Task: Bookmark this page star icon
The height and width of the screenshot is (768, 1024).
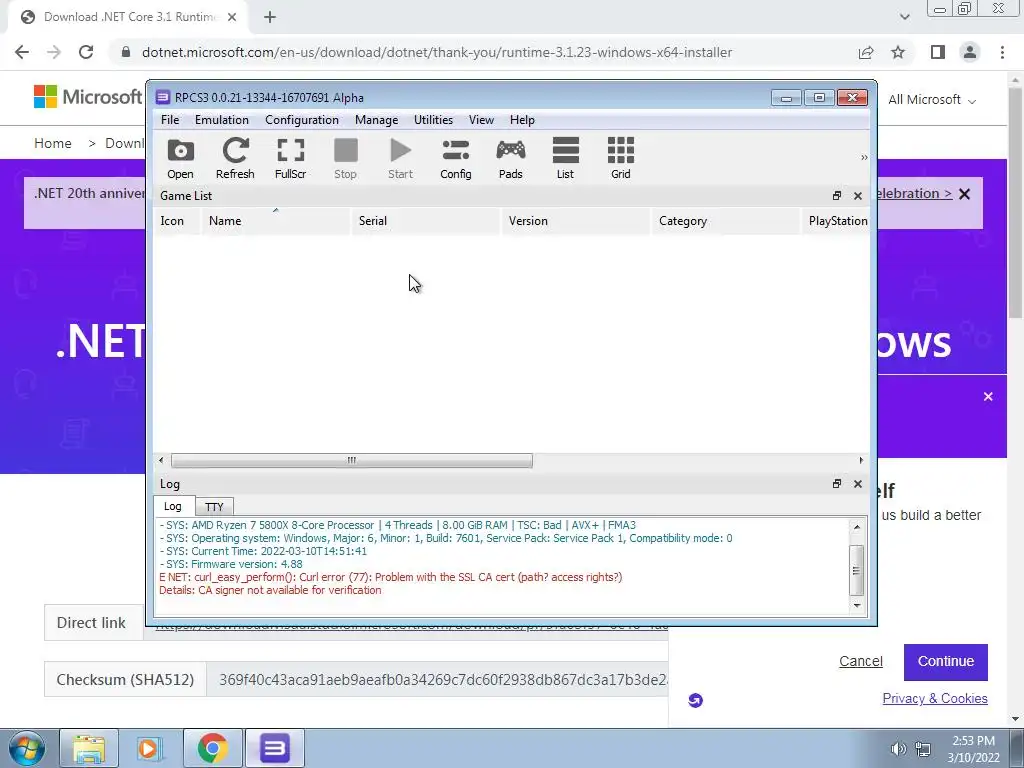Action: 898,52
